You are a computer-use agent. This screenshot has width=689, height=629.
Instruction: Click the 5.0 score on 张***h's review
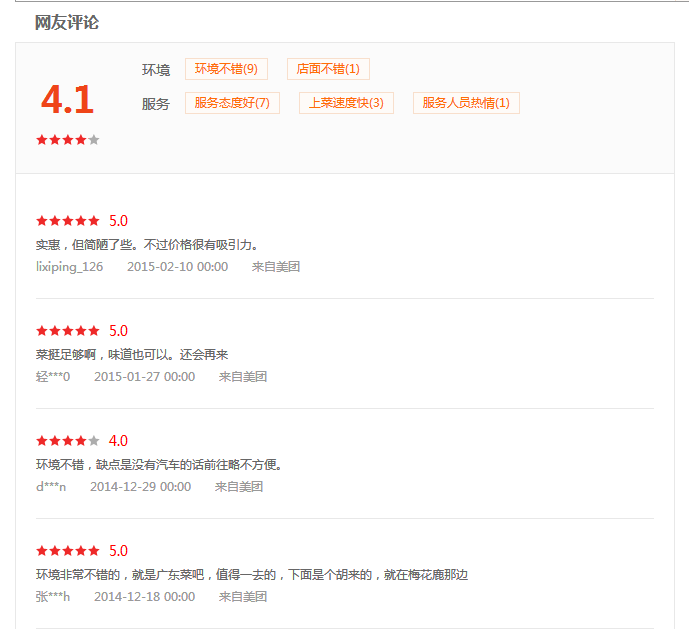point(118,550)
